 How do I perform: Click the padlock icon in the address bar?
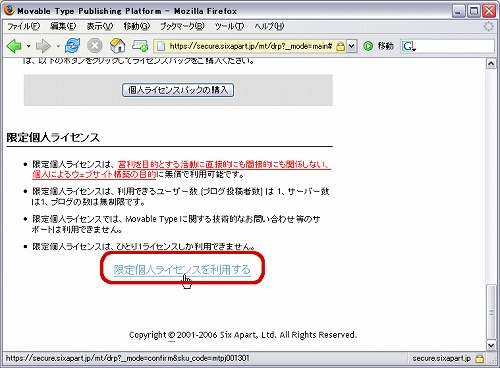[x=340, y=46]
